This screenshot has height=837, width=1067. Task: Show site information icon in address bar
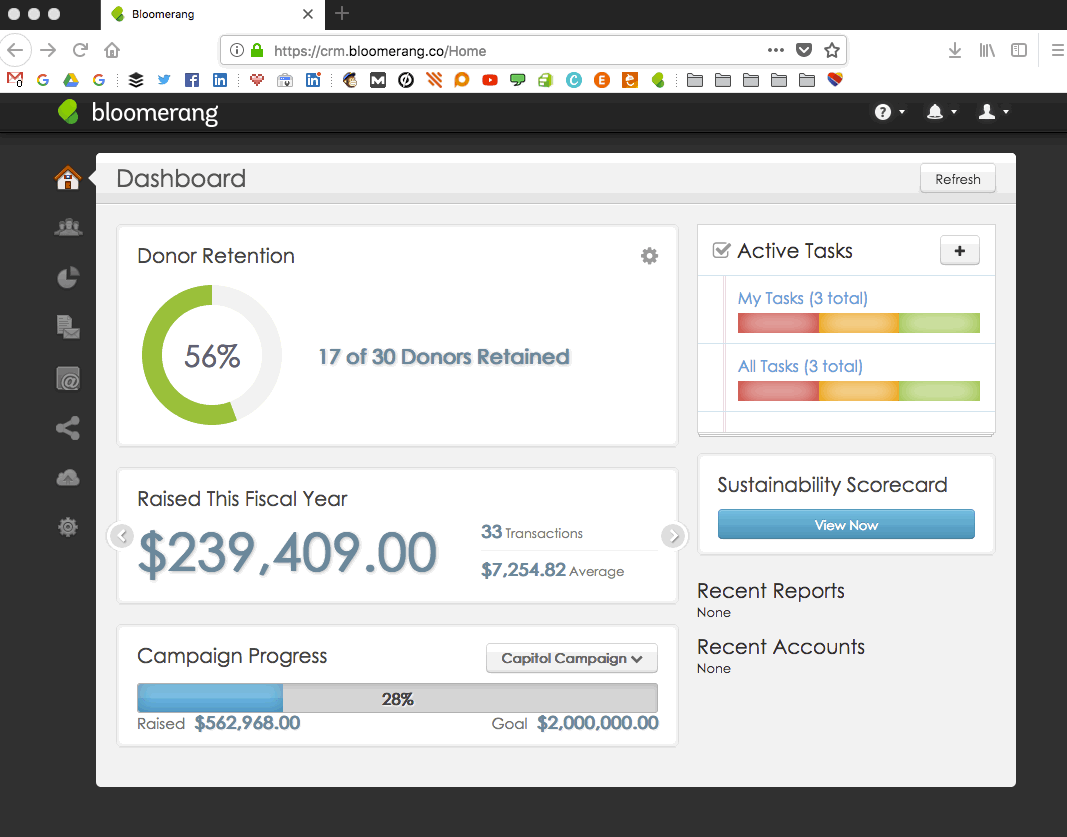coord(237,50)
